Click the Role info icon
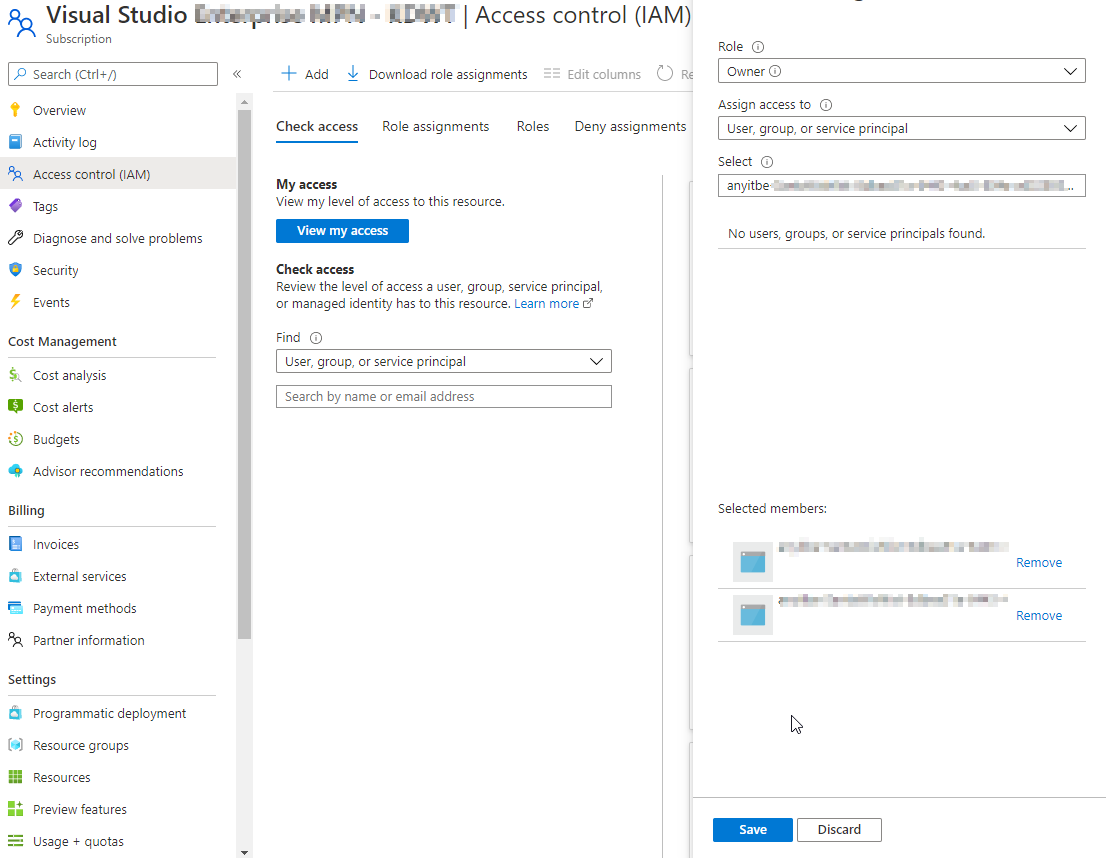This screenshot has height=858, width=1106. tap(758, 47)
